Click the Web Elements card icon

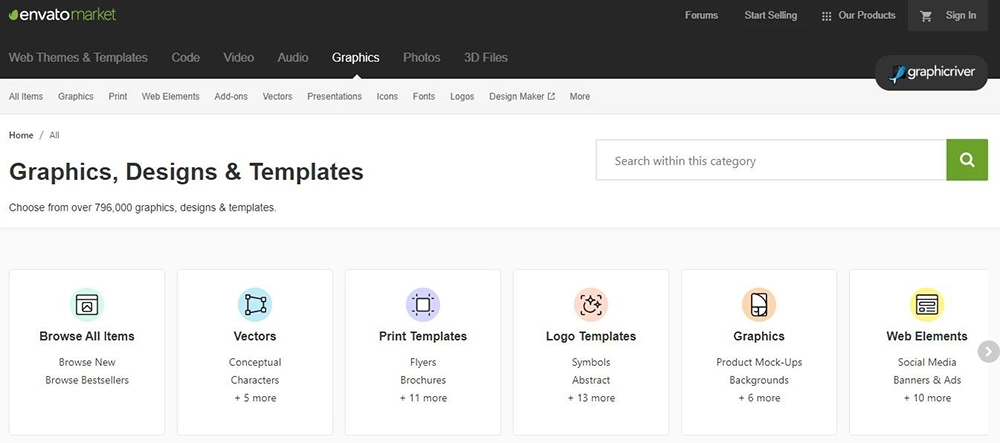point(927,305)
